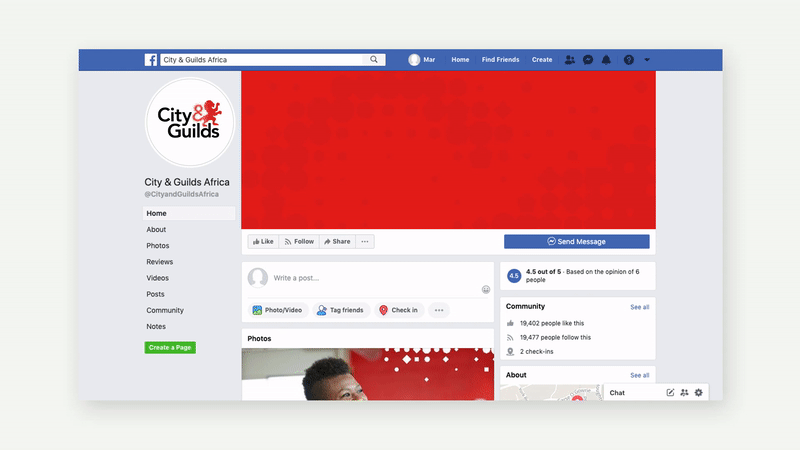Open the Chat bar label
The width and height of the screenshot is (800, 450).
point(617,393)
